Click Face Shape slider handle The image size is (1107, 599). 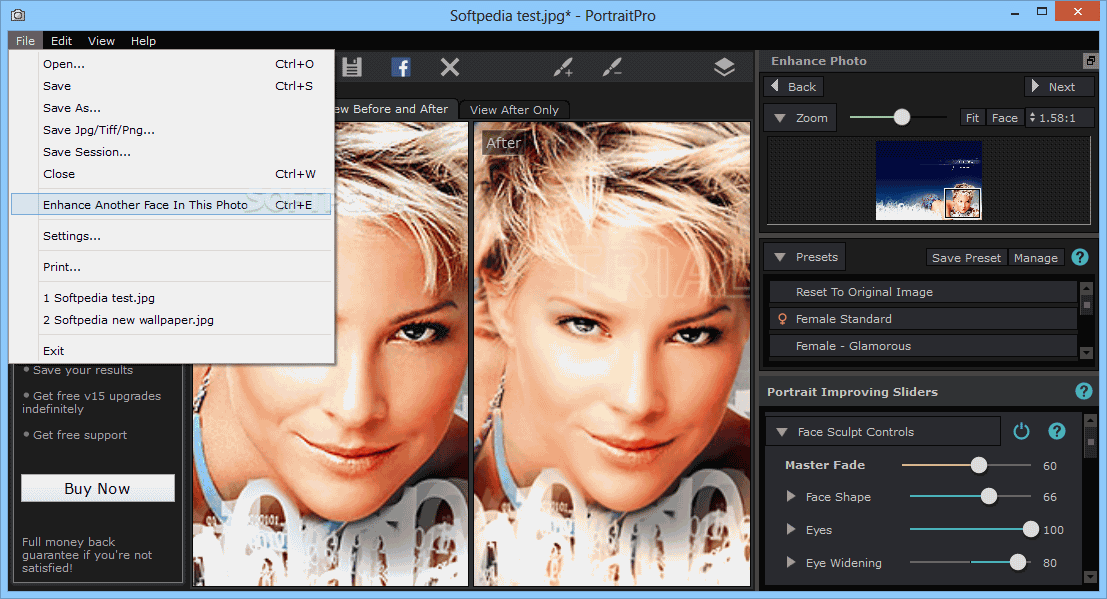pos(989,497)
